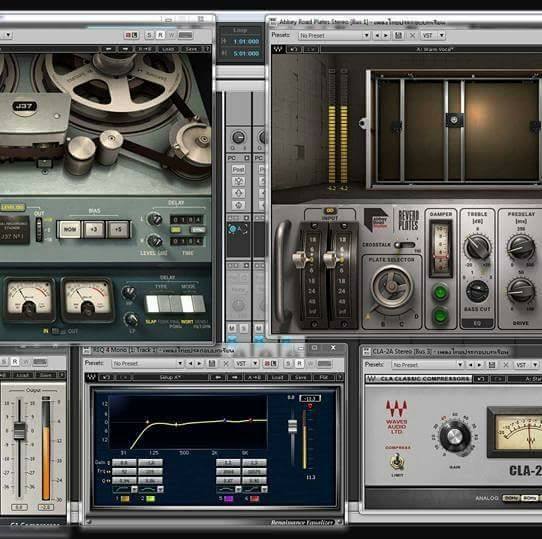Image resolution: width=542 pixels, height=539 pixels.
Task: Toggle REQ band 1 yellow button
Action: (x=124, y=499)
